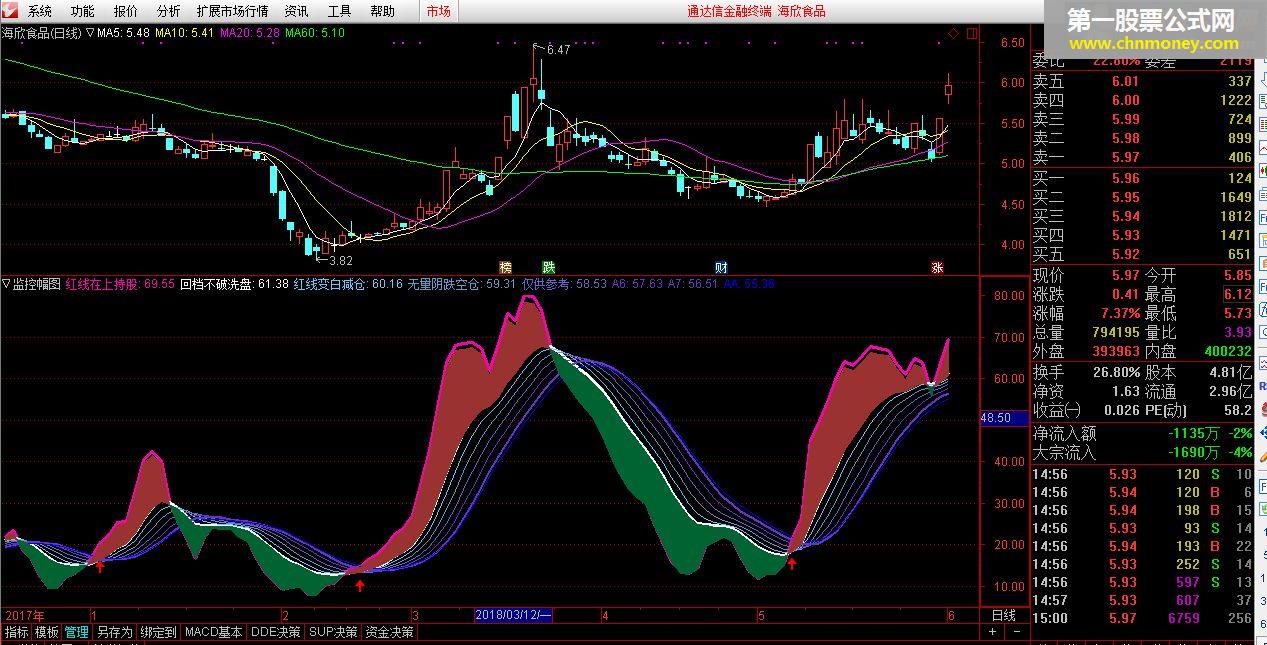Click the 涨幅 7.37% value

coord(1120,313)
